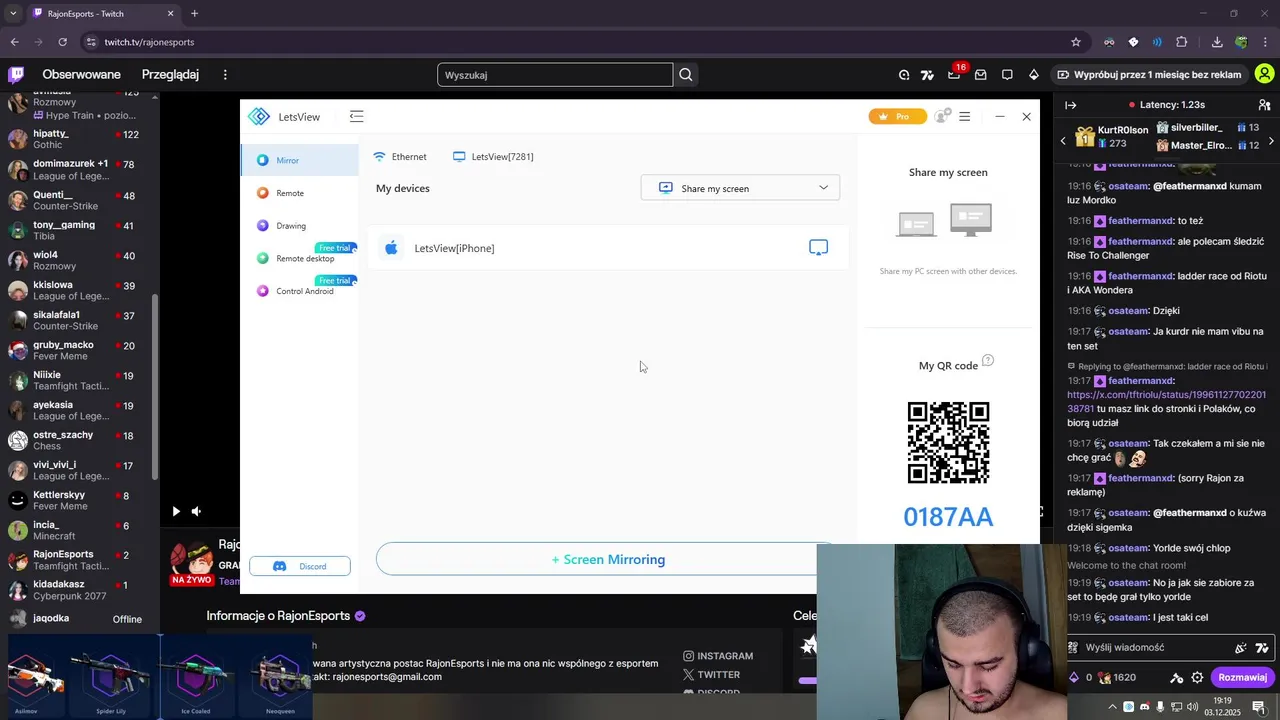Open the chat emote picker party icon

(x=1241, y=647)
